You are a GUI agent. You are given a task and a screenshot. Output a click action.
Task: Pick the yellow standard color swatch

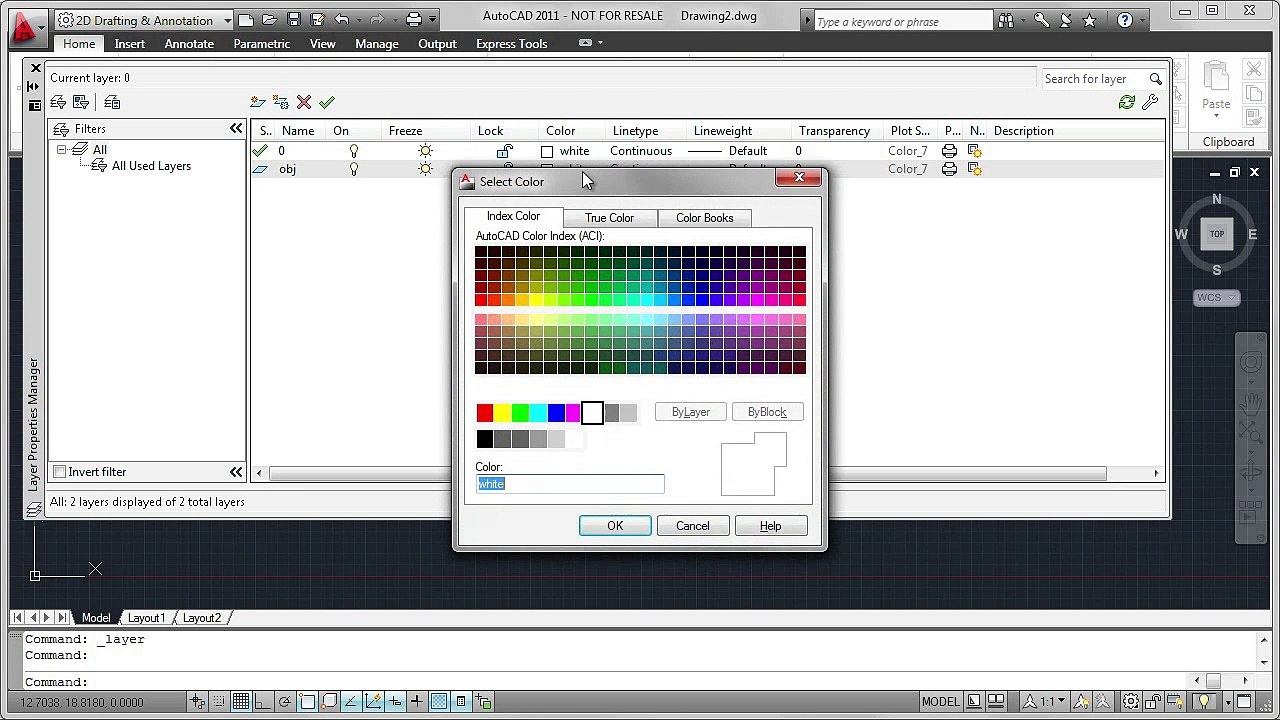(502, 413)
